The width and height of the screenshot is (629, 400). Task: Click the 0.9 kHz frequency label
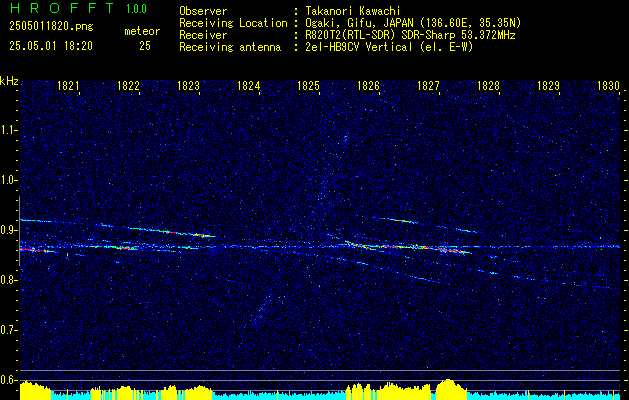(9, 230)
